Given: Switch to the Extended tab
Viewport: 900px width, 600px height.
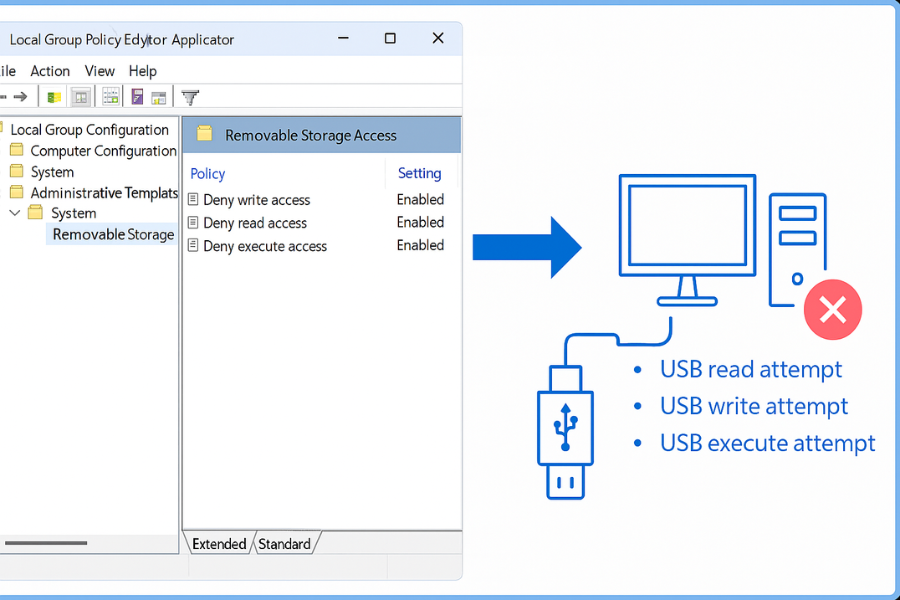Looking at the screenshot, I should point(219,544).
